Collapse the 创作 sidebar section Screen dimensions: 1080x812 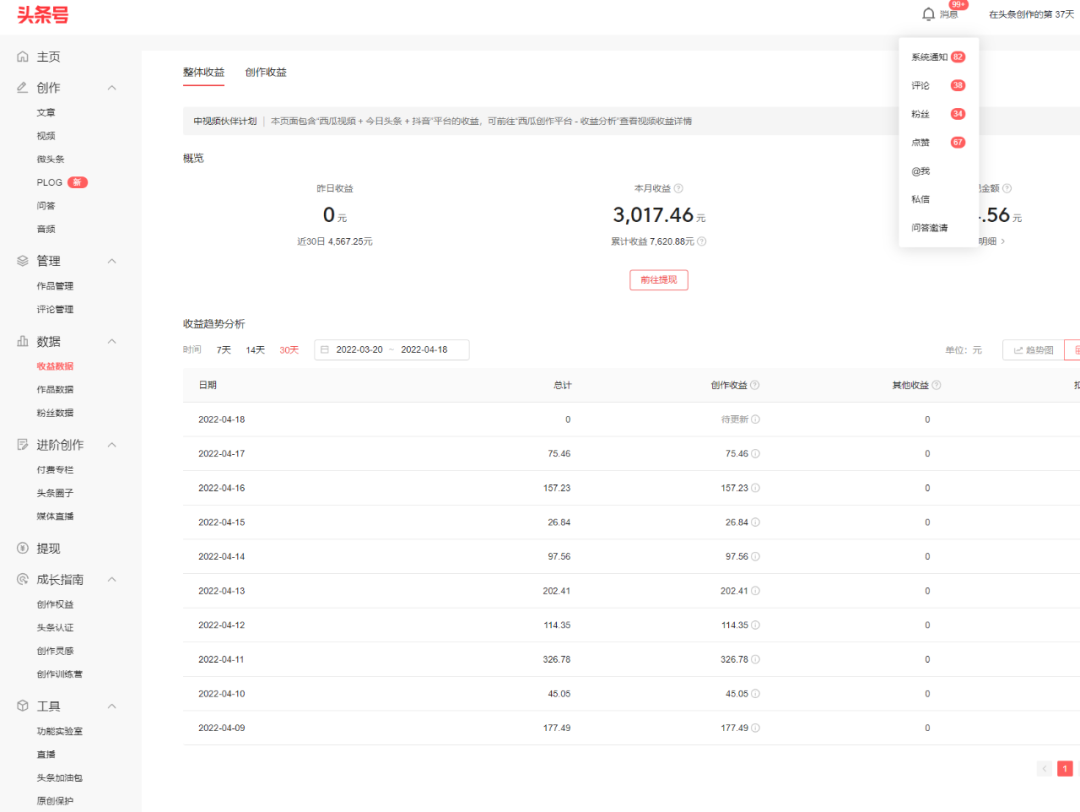(x=112, y=88)
